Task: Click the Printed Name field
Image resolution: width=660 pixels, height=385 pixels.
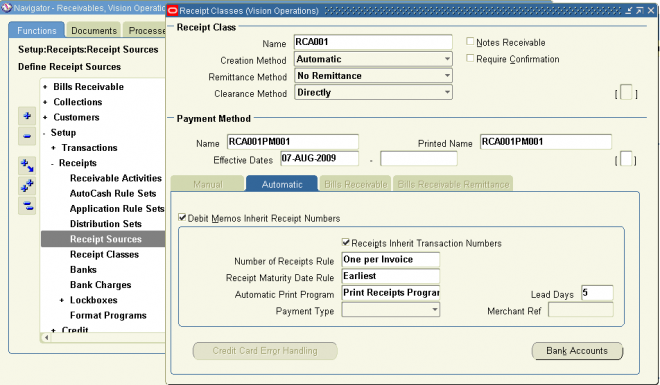Action: [x=546, y=142]
